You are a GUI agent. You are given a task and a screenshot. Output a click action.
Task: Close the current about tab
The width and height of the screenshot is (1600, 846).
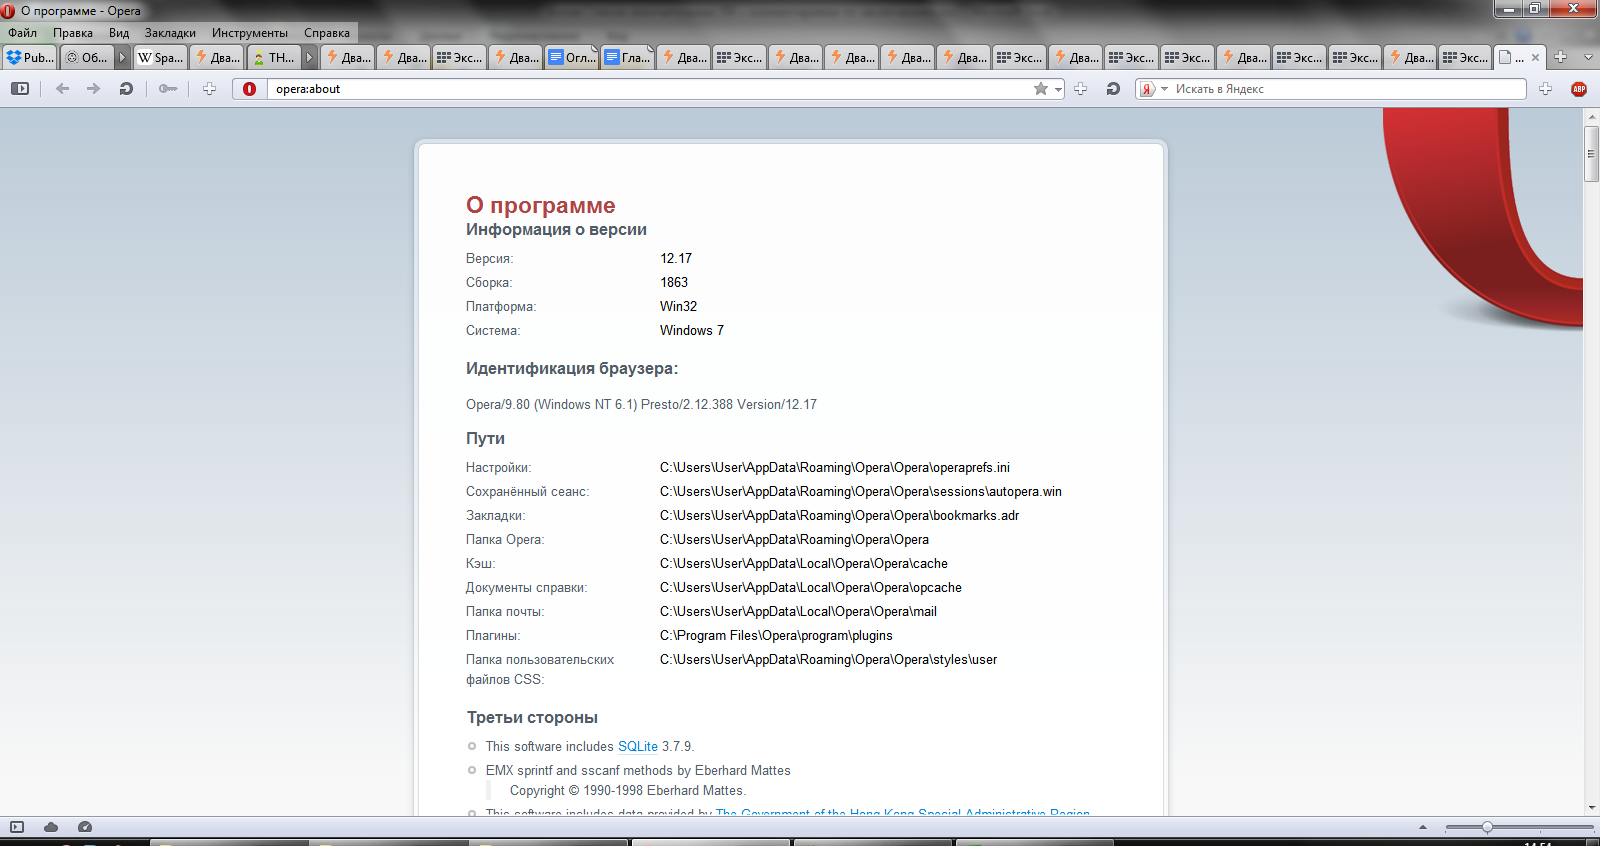point(1536,57)
